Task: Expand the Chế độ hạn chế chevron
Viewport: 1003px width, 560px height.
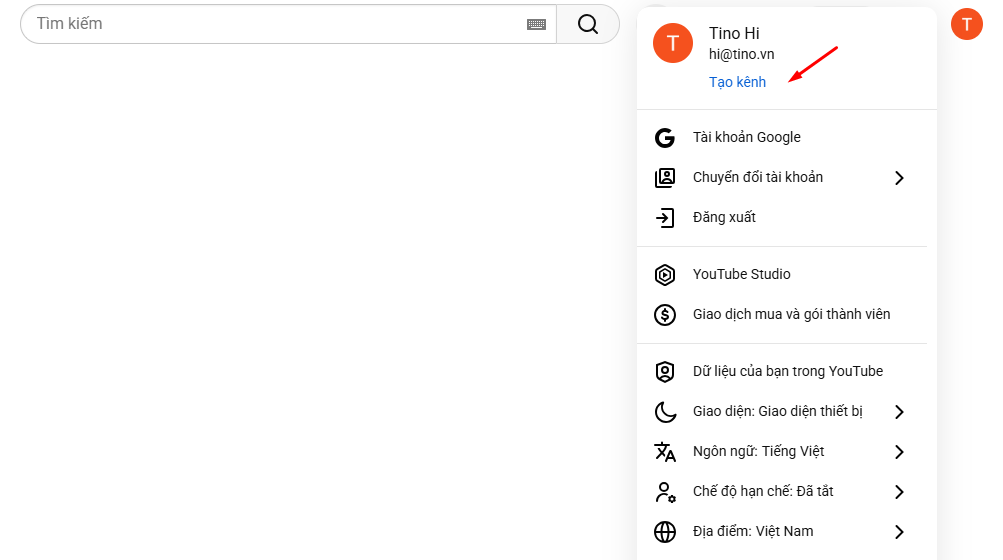Action: [899, 492]
